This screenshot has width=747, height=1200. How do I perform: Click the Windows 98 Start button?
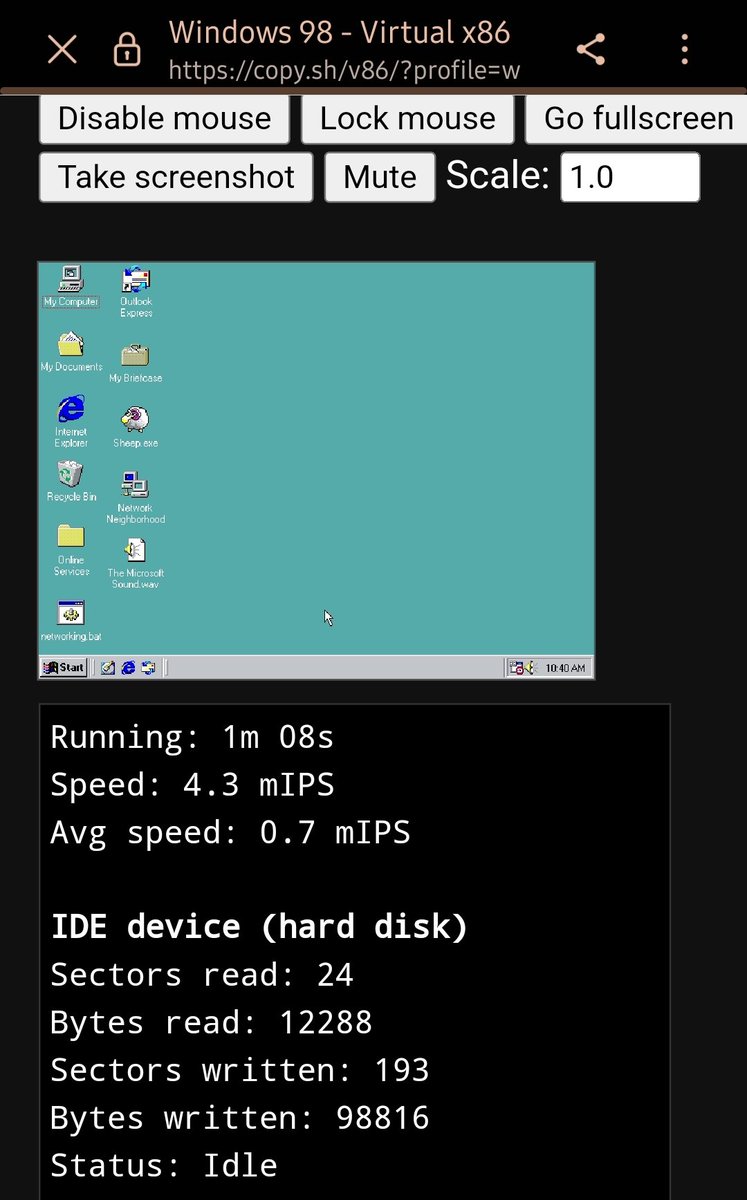63,668
